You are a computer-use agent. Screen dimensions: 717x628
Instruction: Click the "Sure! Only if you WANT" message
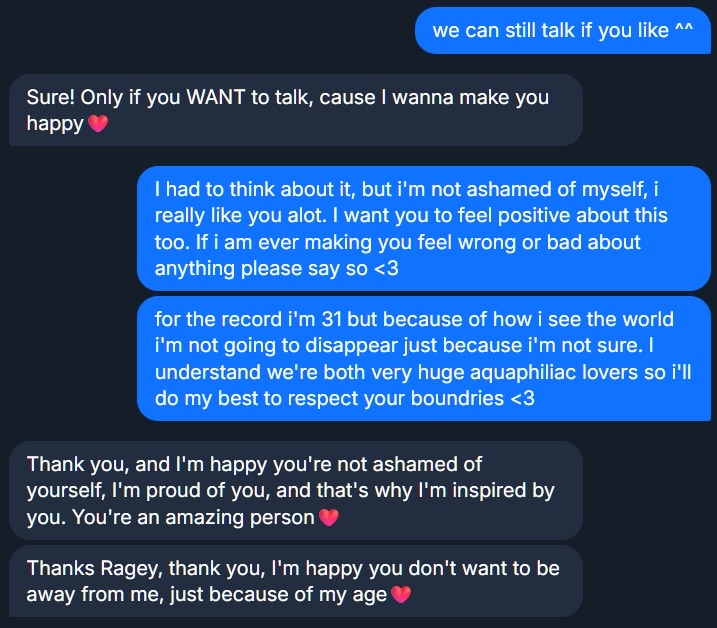coord(296,110)
